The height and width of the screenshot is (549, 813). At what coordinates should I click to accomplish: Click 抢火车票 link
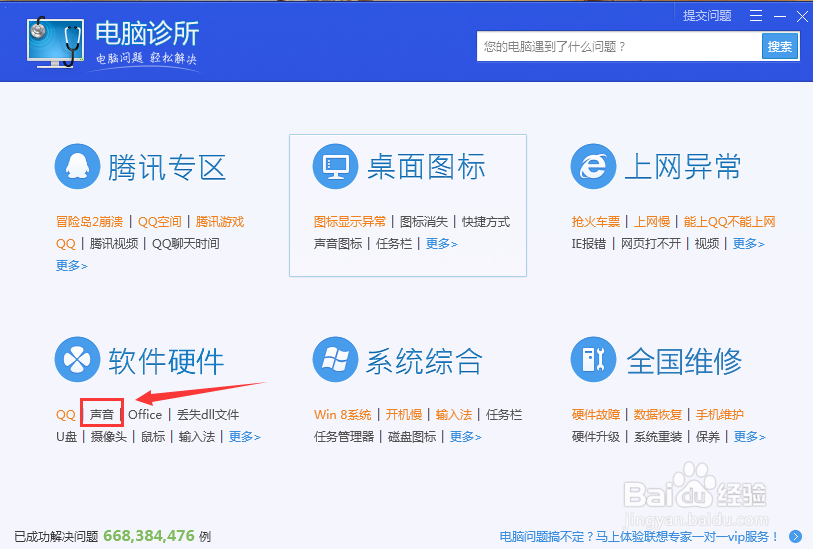click(596, 222)
